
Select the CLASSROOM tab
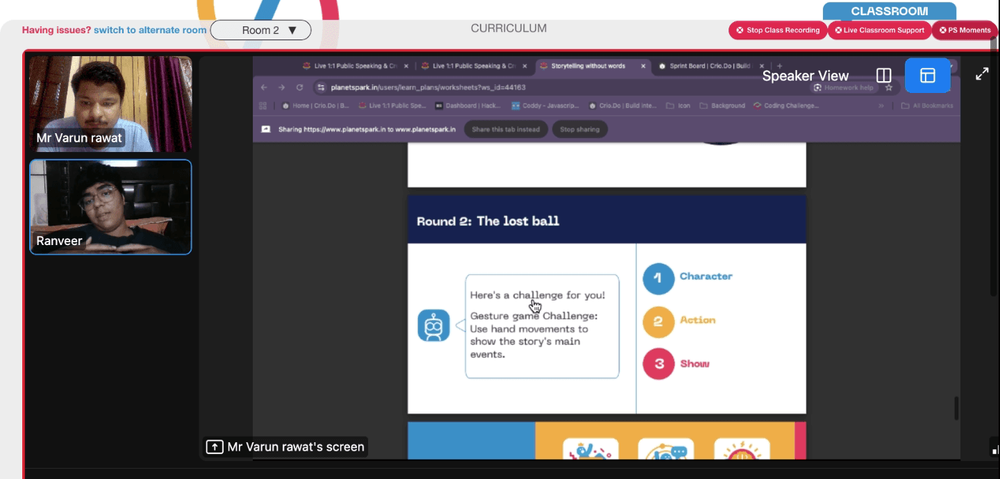pos(889,11)
